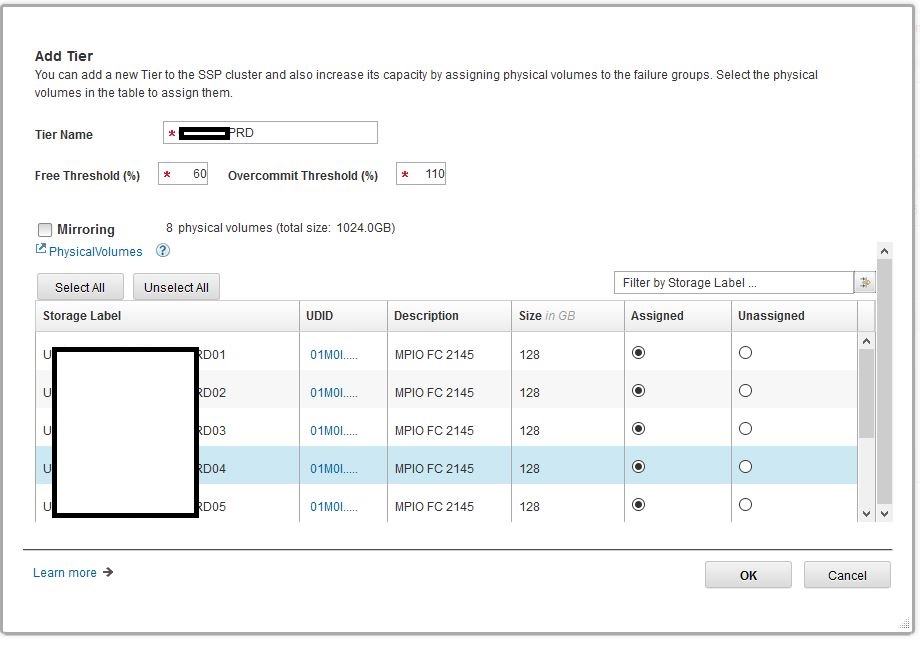
Task: Click the filter icon beside the filter box
Action: coord(865,283)
